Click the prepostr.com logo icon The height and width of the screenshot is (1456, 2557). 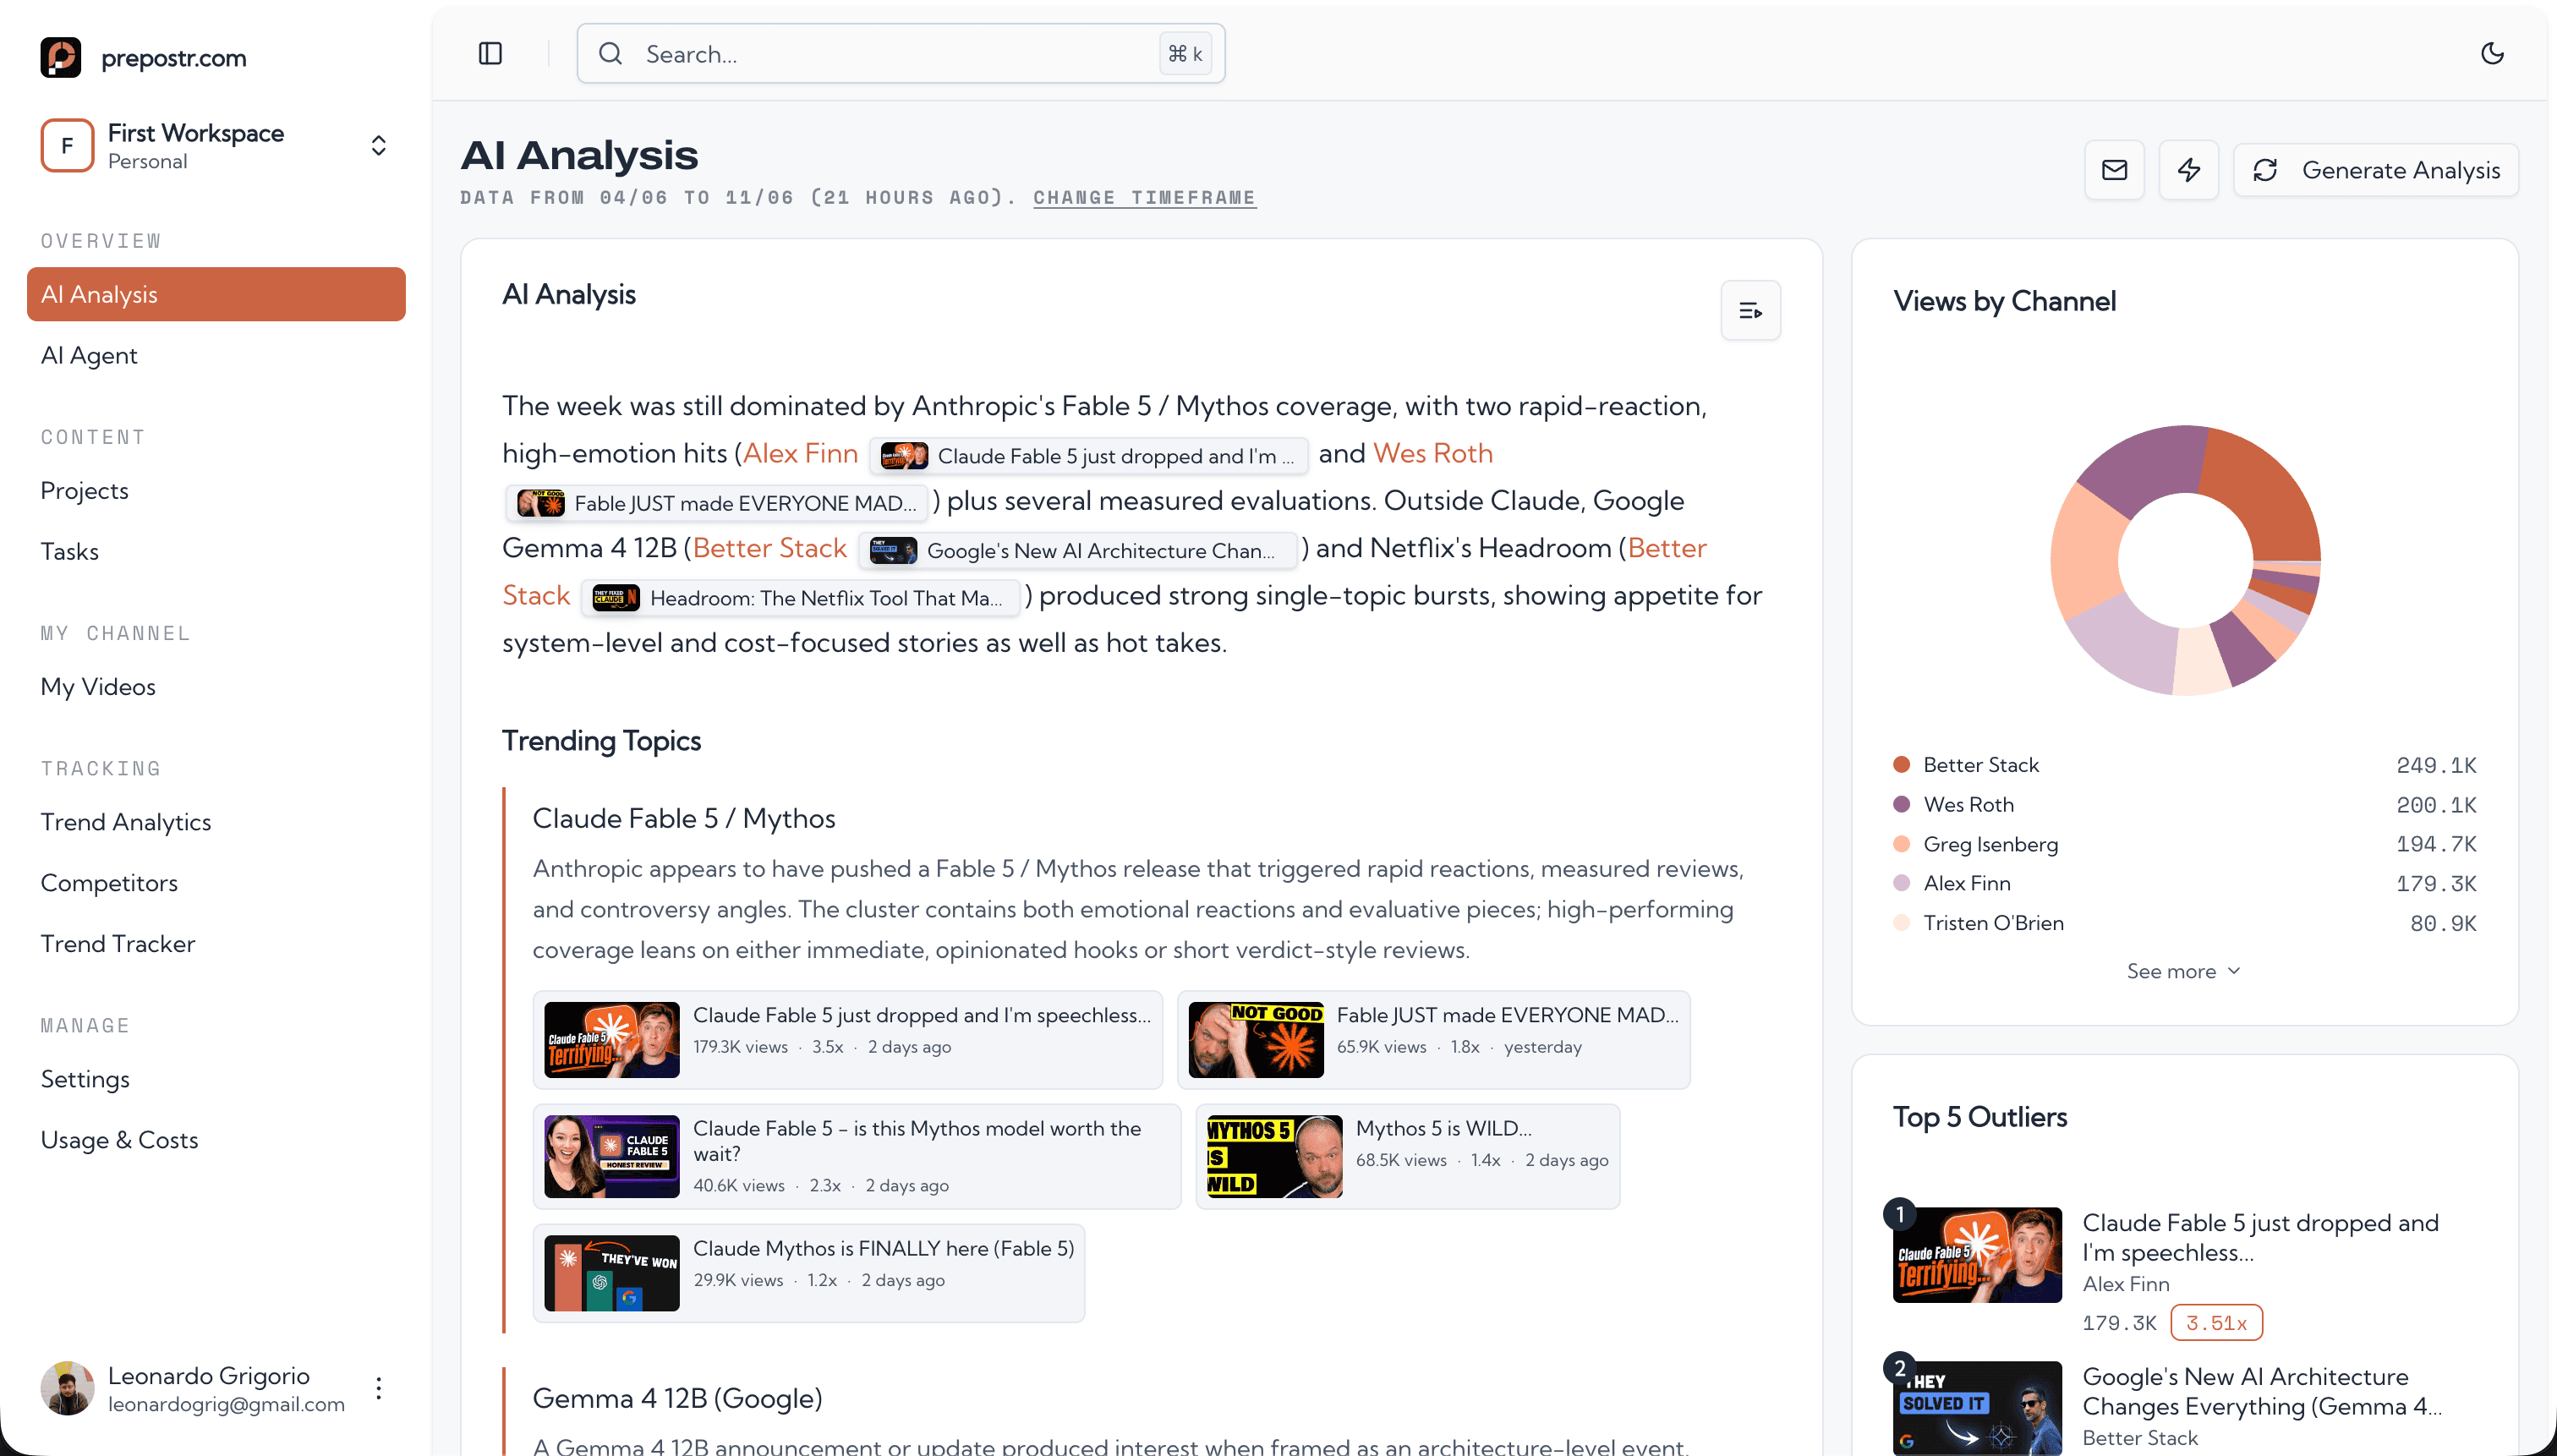click(60, 57)
